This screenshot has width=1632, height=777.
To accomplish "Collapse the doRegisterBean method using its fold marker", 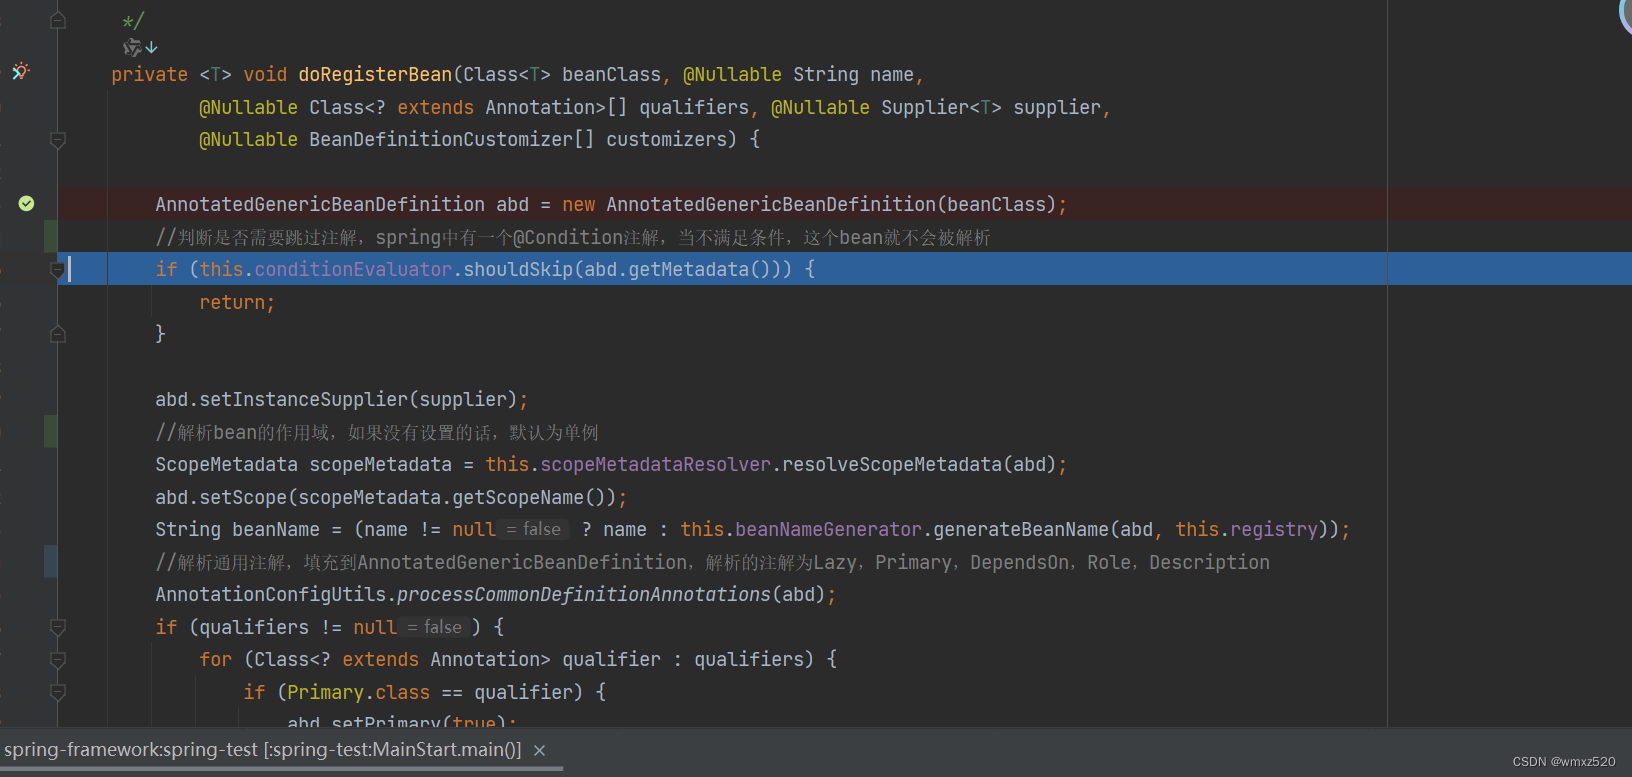I will [58, 140].
